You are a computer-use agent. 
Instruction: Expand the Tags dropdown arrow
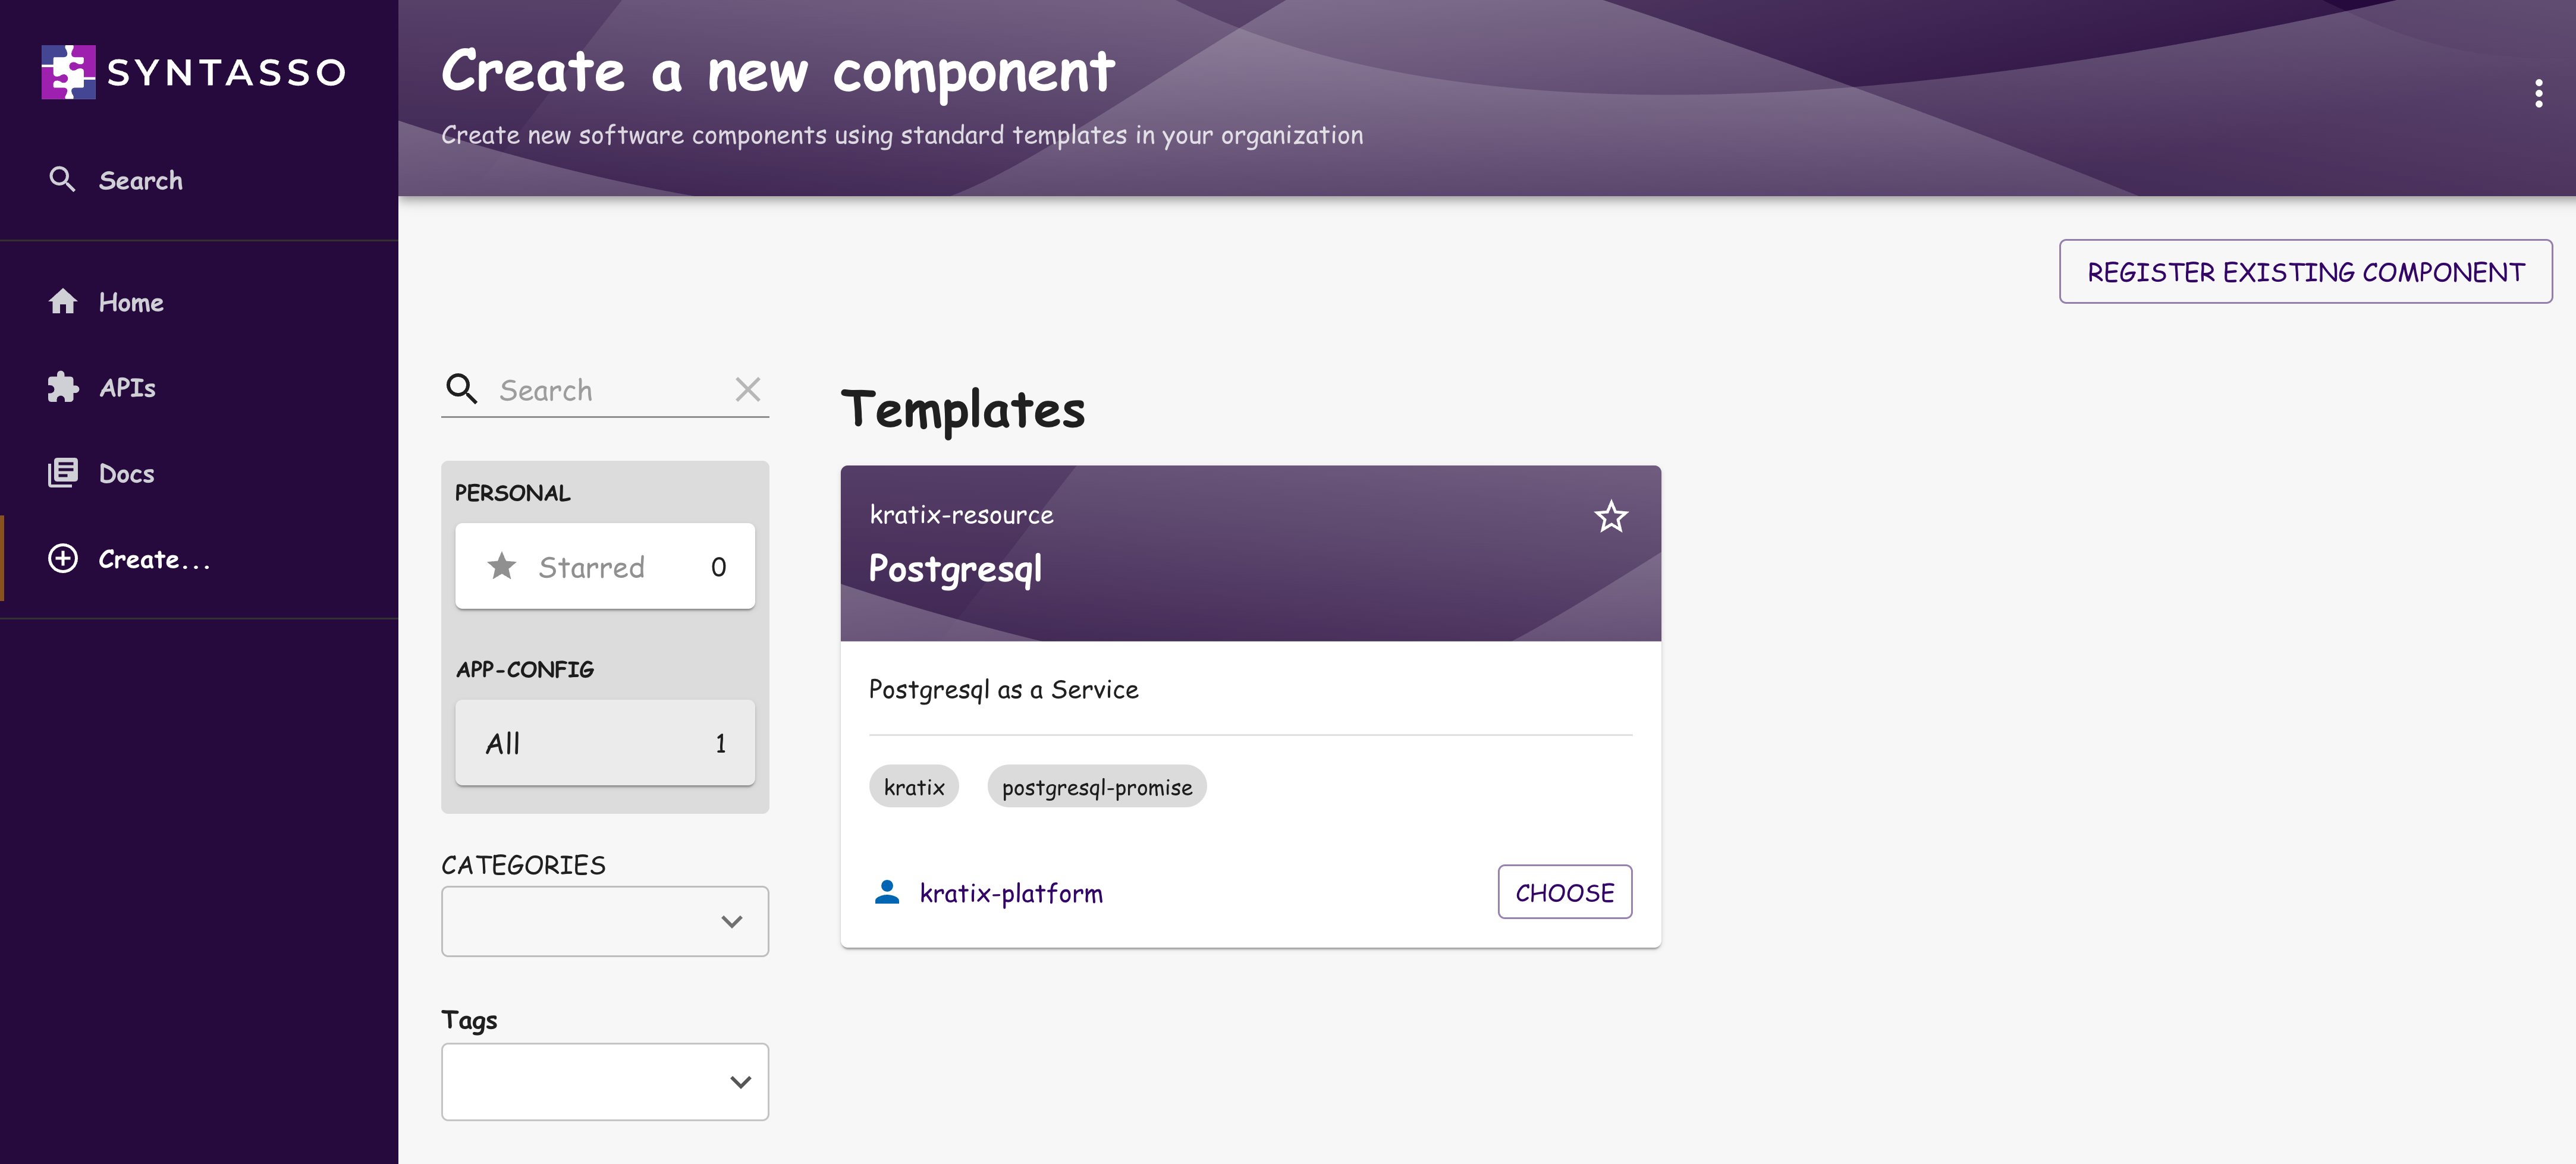[x=740, y=1082]
